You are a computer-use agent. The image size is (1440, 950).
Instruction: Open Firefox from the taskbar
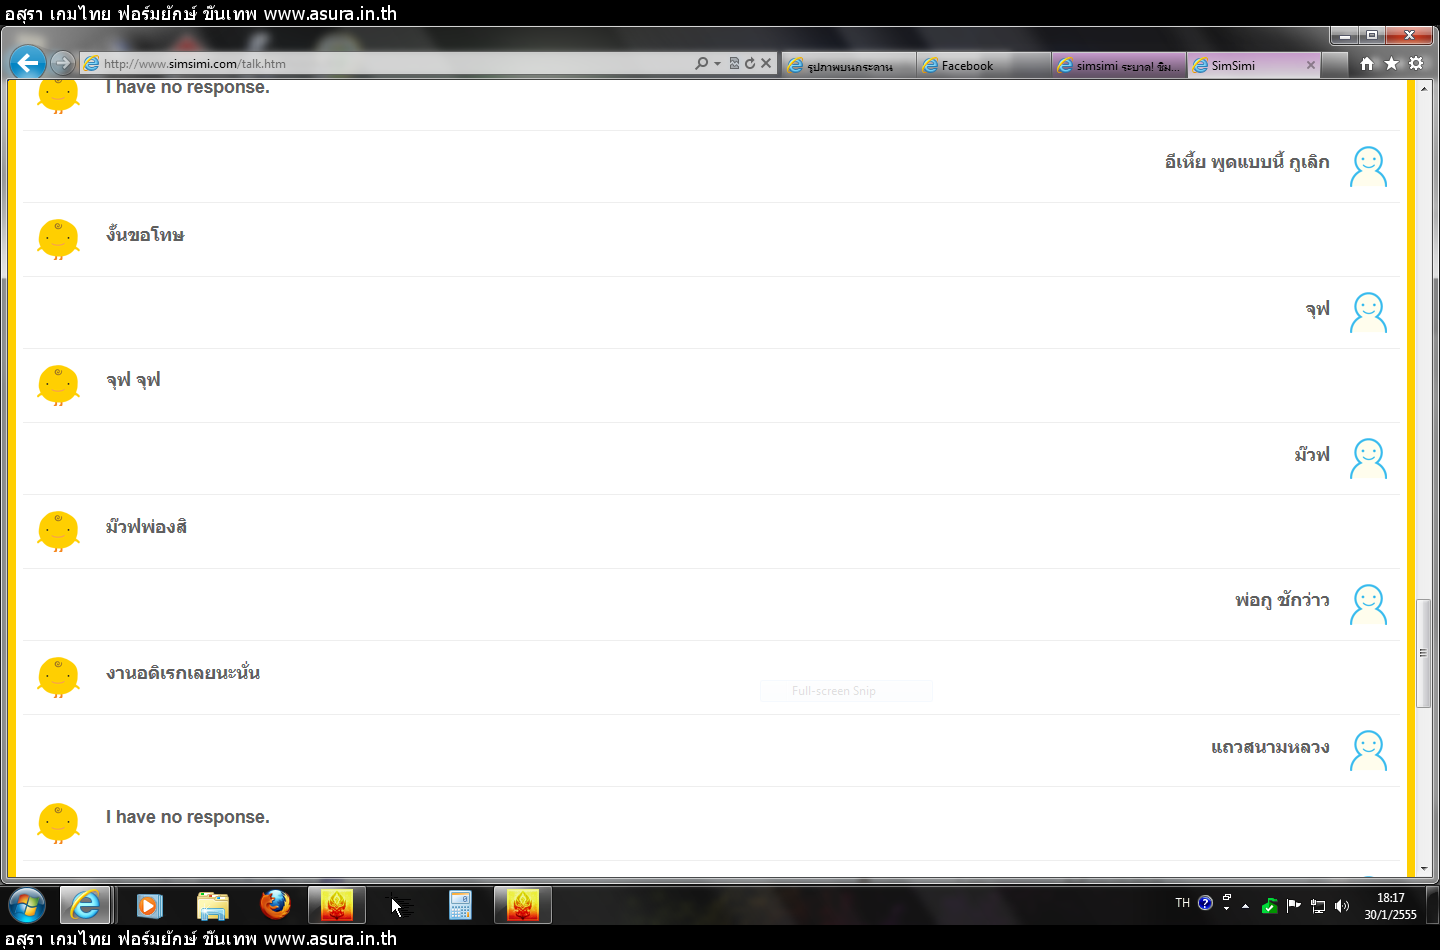(x=275, y=905)
